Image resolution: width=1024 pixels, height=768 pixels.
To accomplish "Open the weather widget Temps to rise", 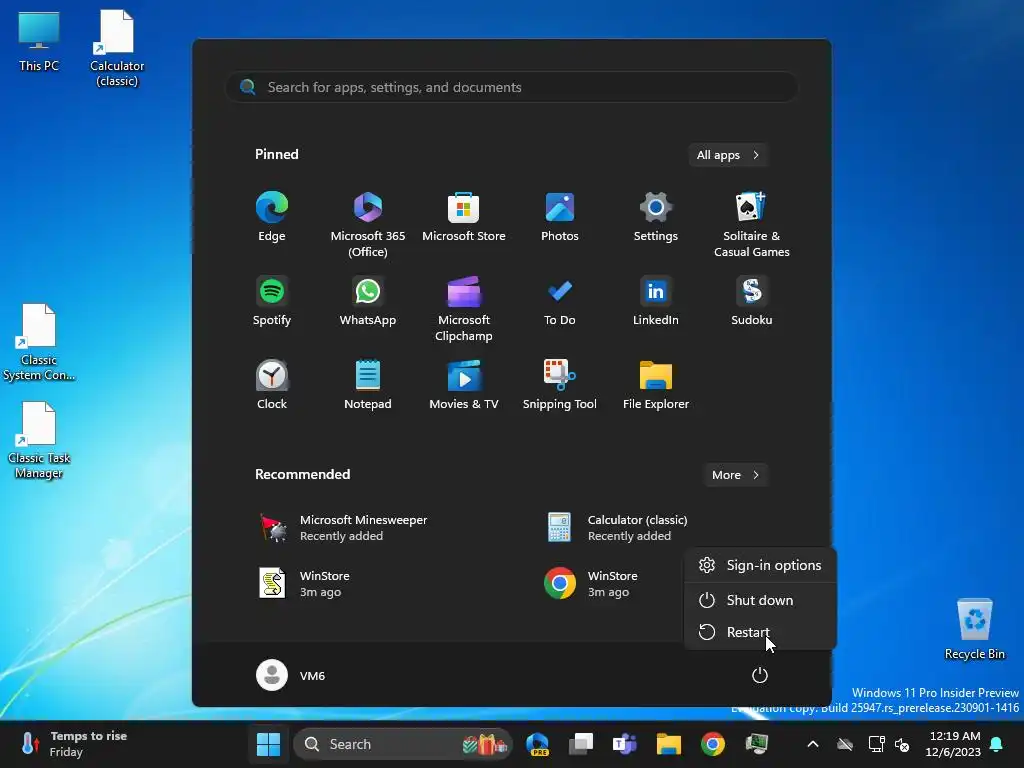I will pyautogui.click(x=73, y=744).
